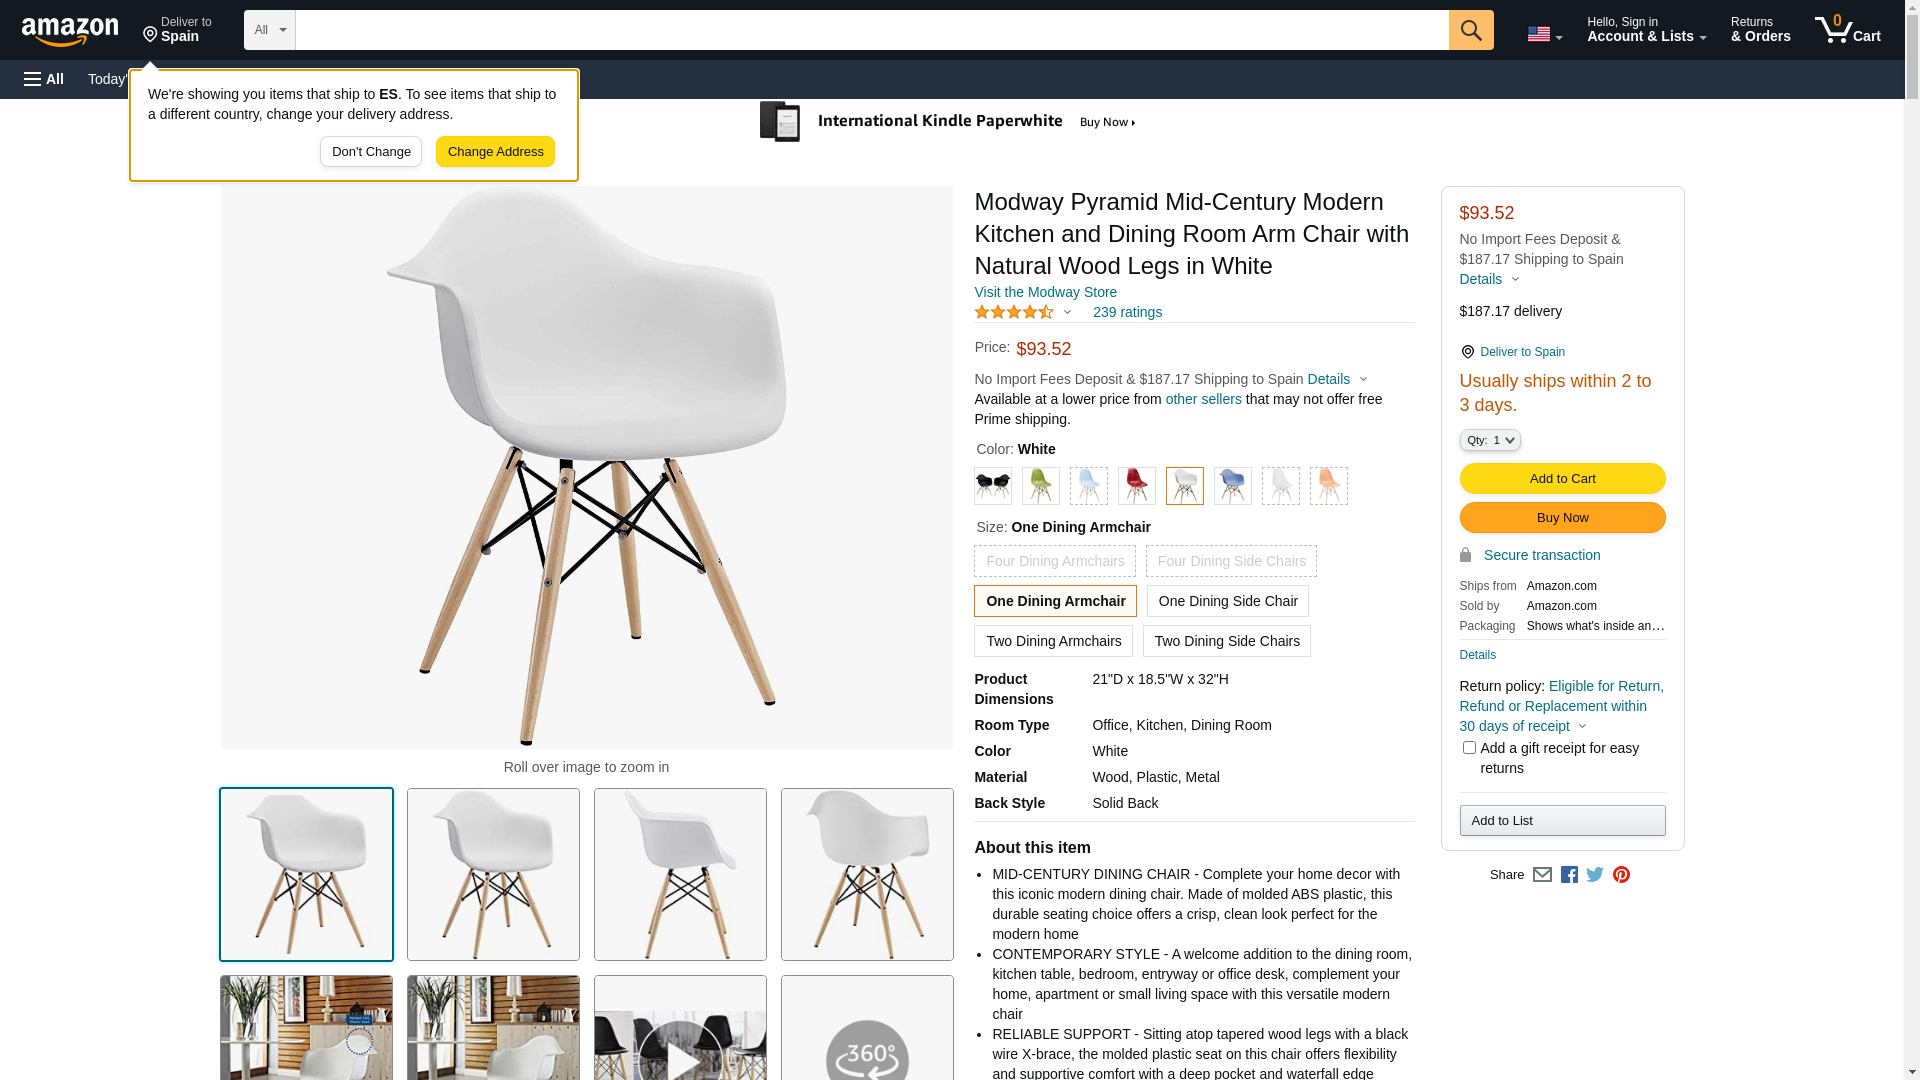This screenshot has height=1080, width=1920.
Task: Expand the star ratings popover arrow
Action: pyautogui.click(x=1067, y=313)
